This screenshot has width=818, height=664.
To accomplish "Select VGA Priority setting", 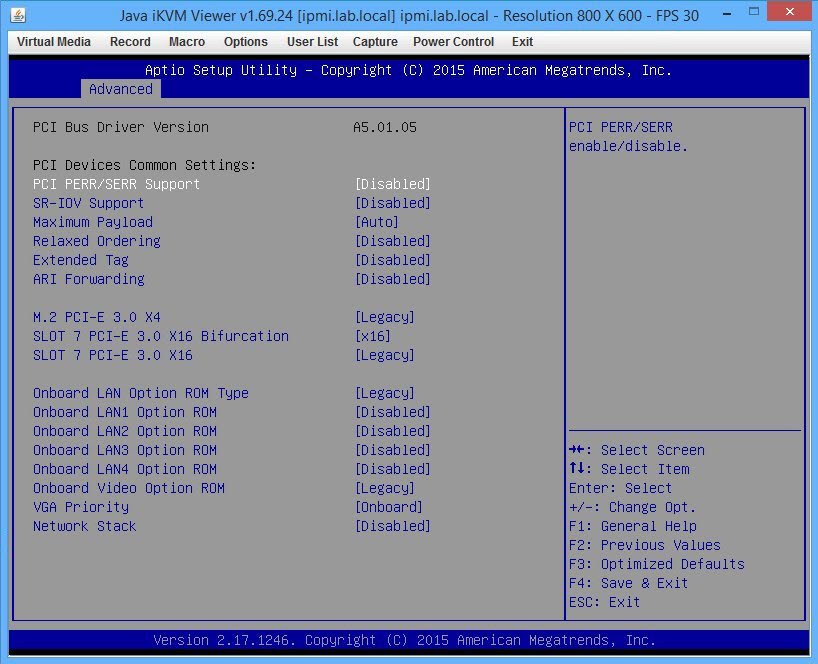I will click(x=81, y=507).
